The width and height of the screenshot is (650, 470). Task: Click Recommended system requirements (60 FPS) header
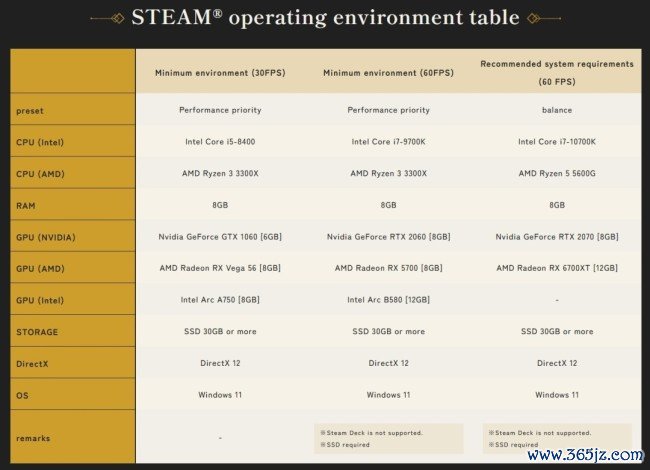pyautogui.click(x=557, y=73)
